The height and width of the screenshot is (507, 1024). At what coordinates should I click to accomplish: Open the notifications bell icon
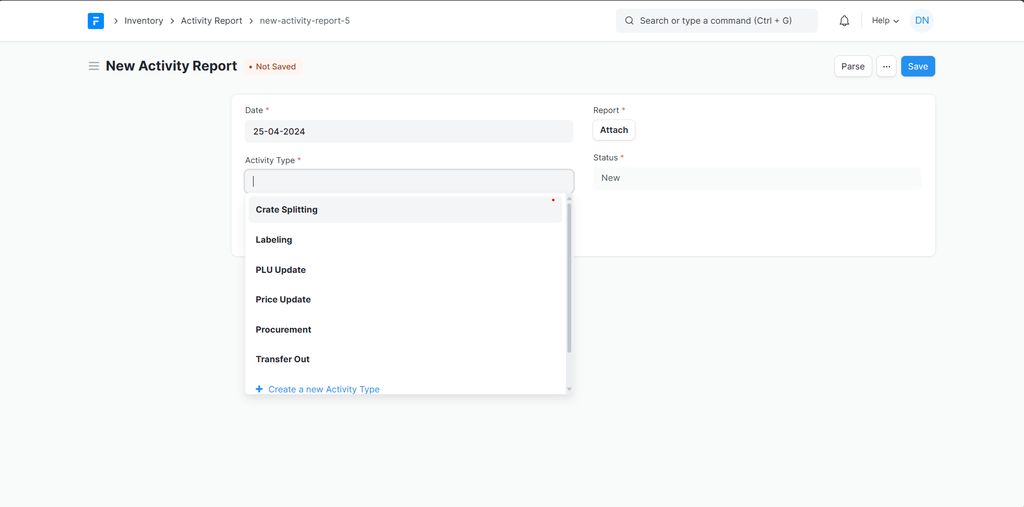tap(844, 21)
